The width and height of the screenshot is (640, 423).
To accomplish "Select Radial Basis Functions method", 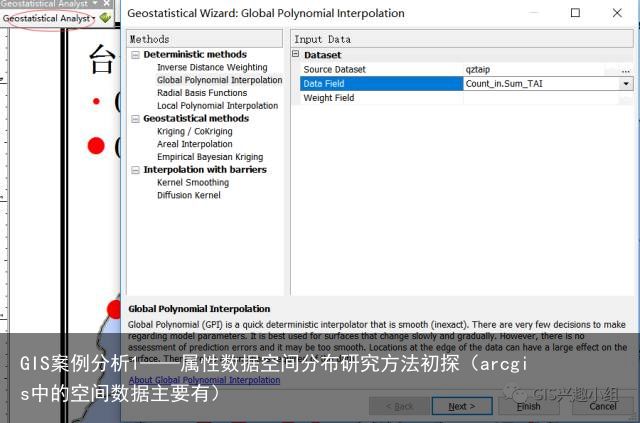I will [x=202, y=93].
